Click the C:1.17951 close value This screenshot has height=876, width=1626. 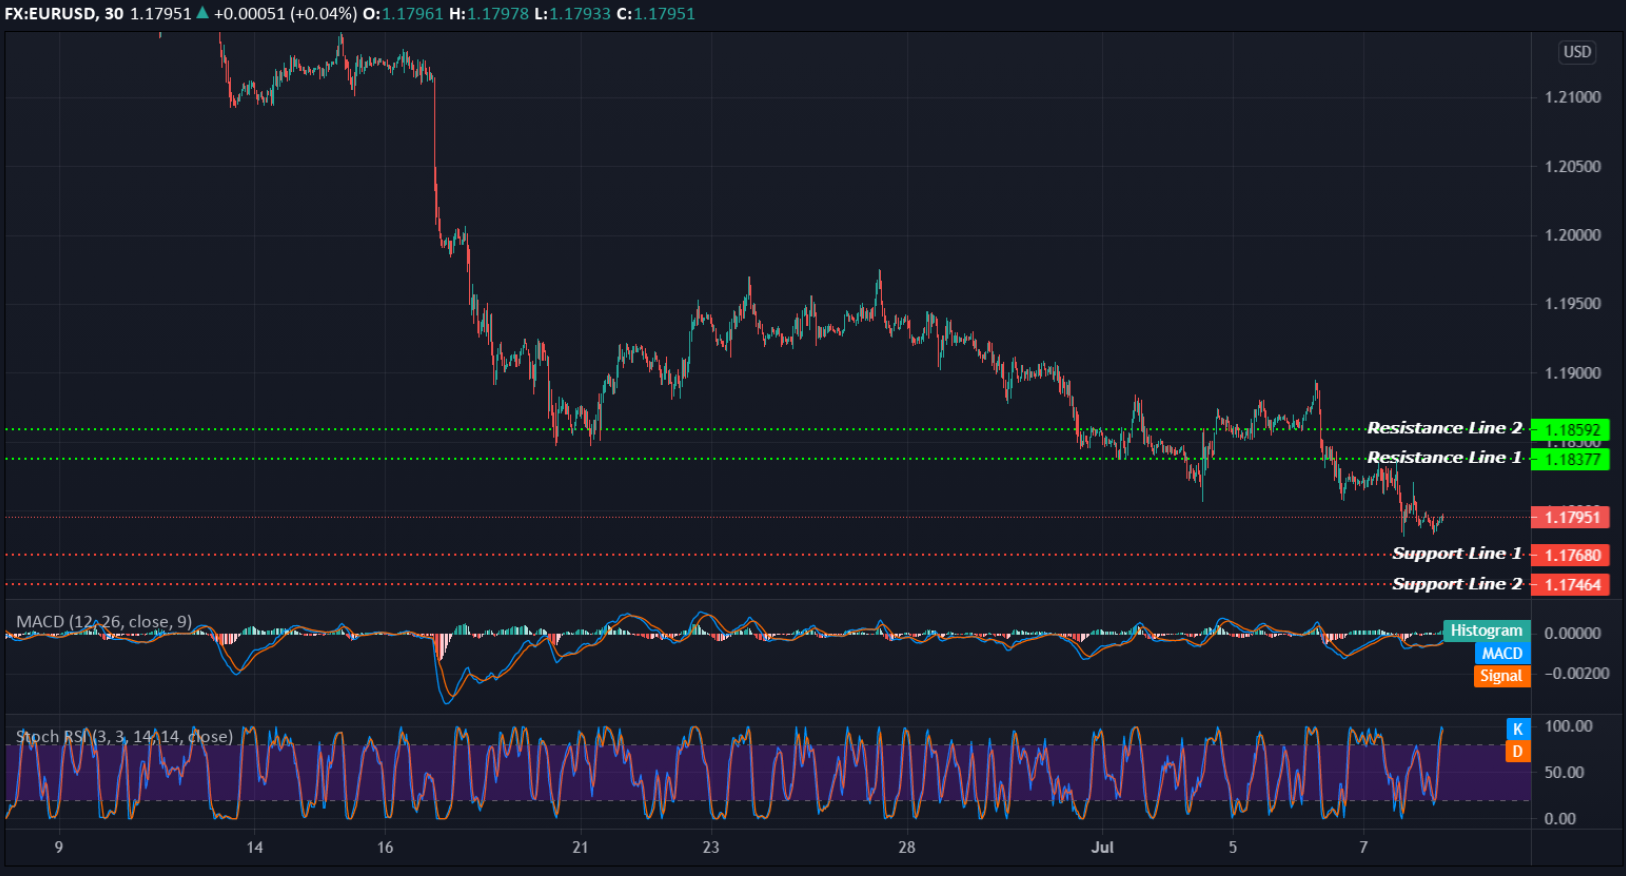coord(655,14)
